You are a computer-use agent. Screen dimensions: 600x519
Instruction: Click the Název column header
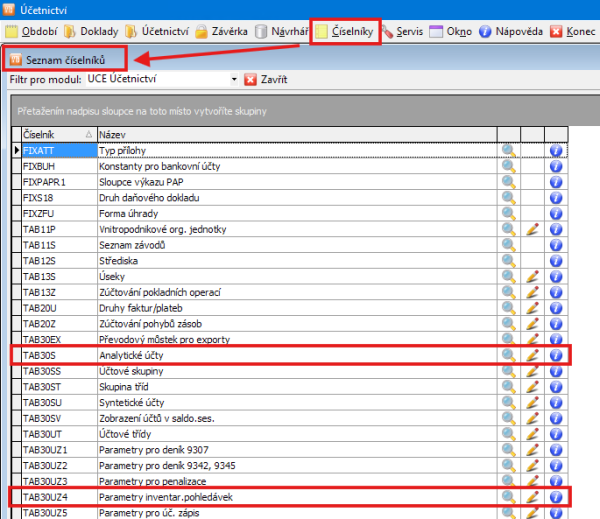(295, 134)
